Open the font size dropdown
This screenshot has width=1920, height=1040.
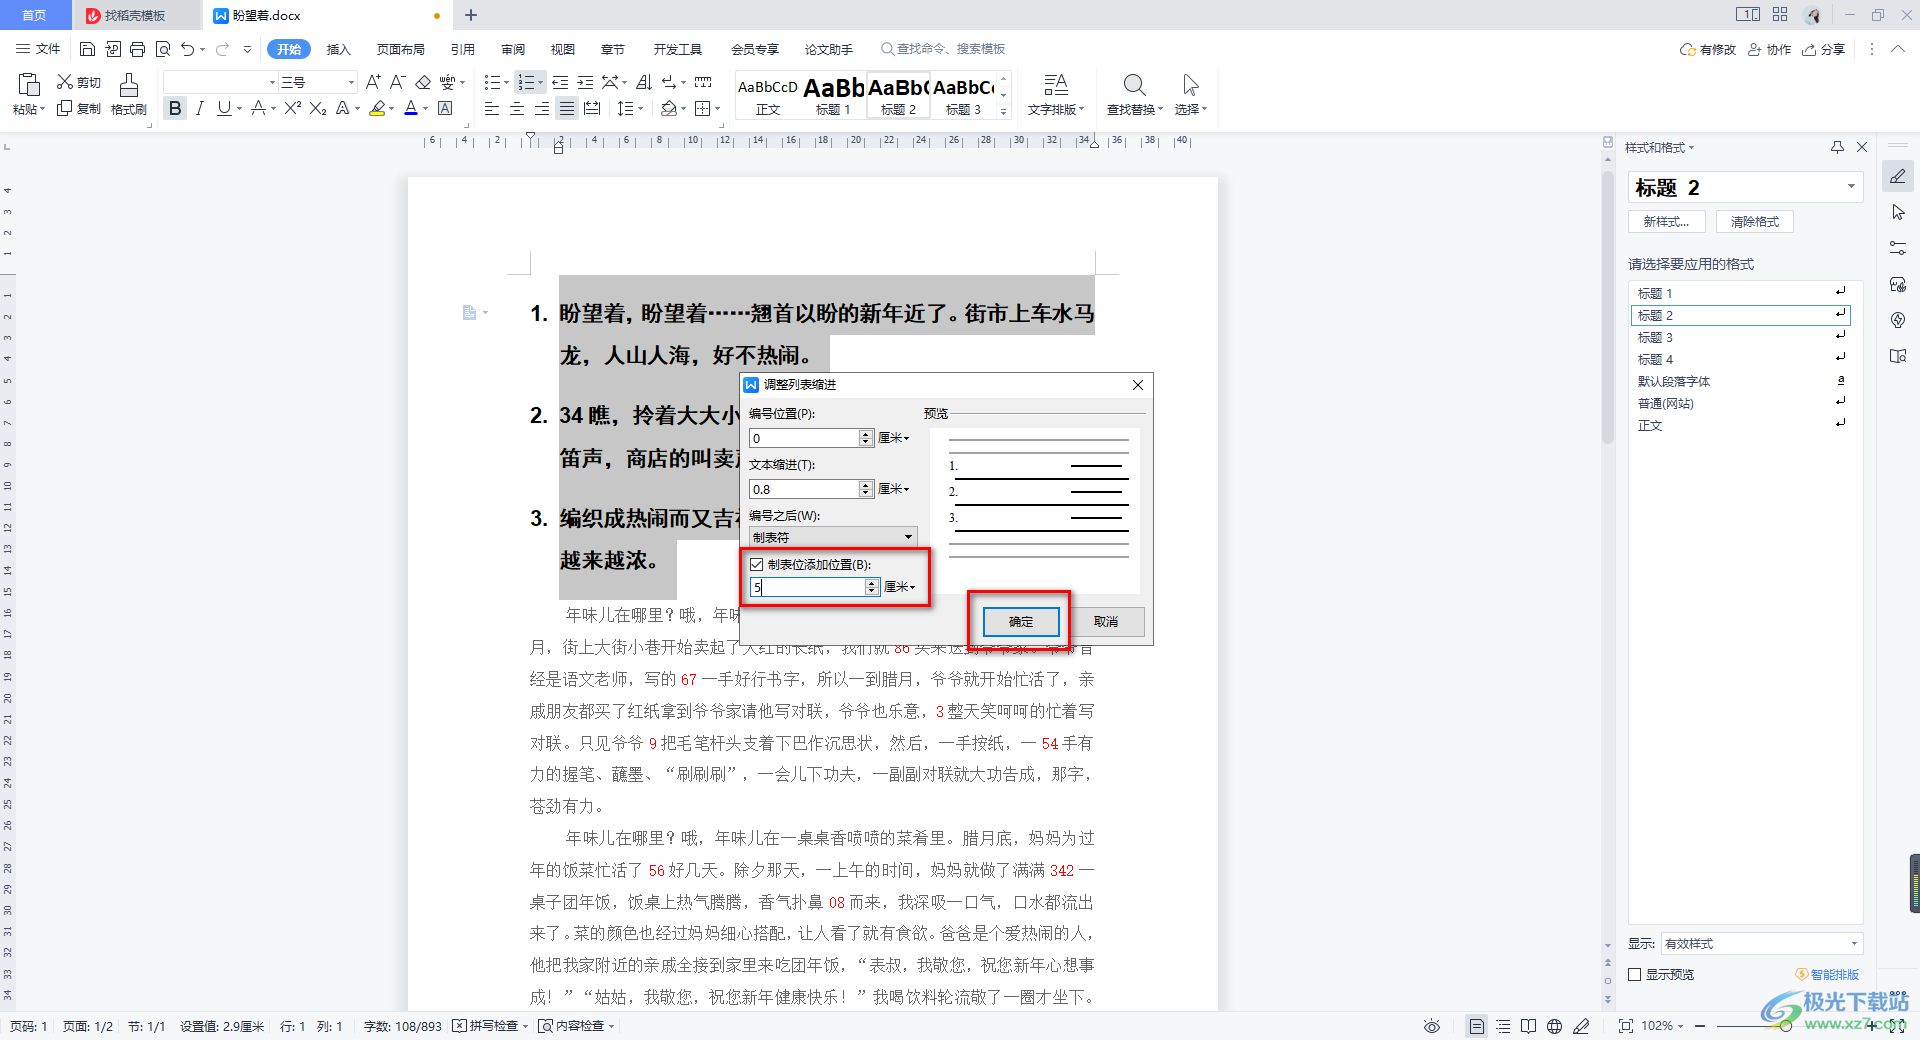pyautogui.click(x=351, y=82)
